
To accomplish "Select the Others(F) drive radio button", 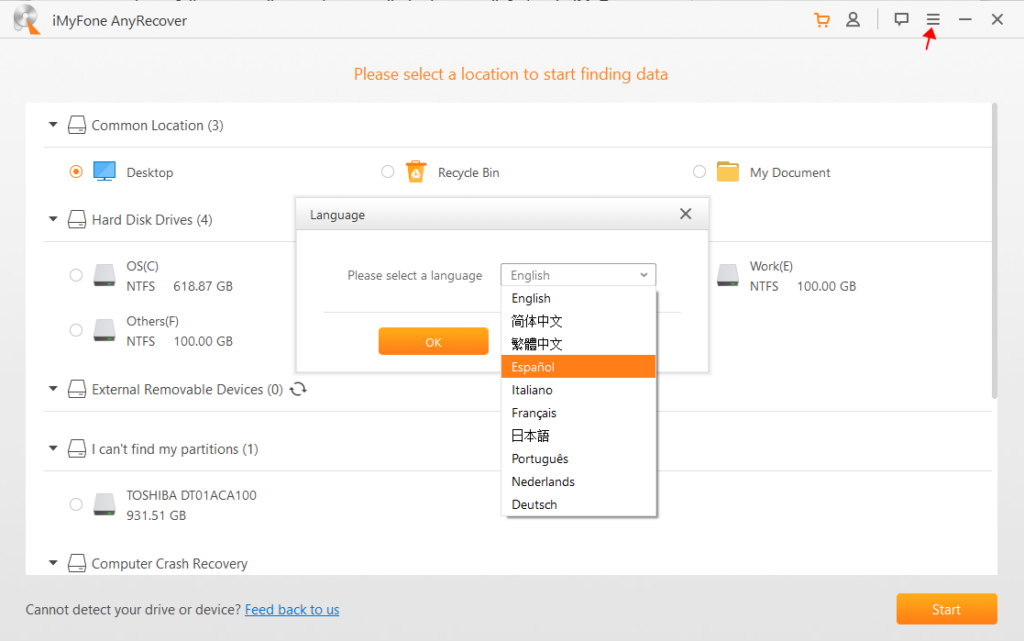I will pyautogui.click(x=76, y=330).
